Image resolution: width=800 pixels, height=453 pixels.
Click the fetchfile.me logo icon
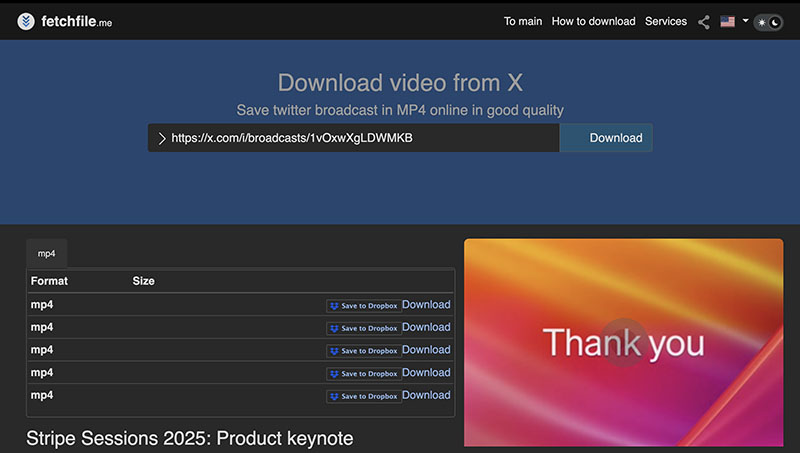[26, 21]
